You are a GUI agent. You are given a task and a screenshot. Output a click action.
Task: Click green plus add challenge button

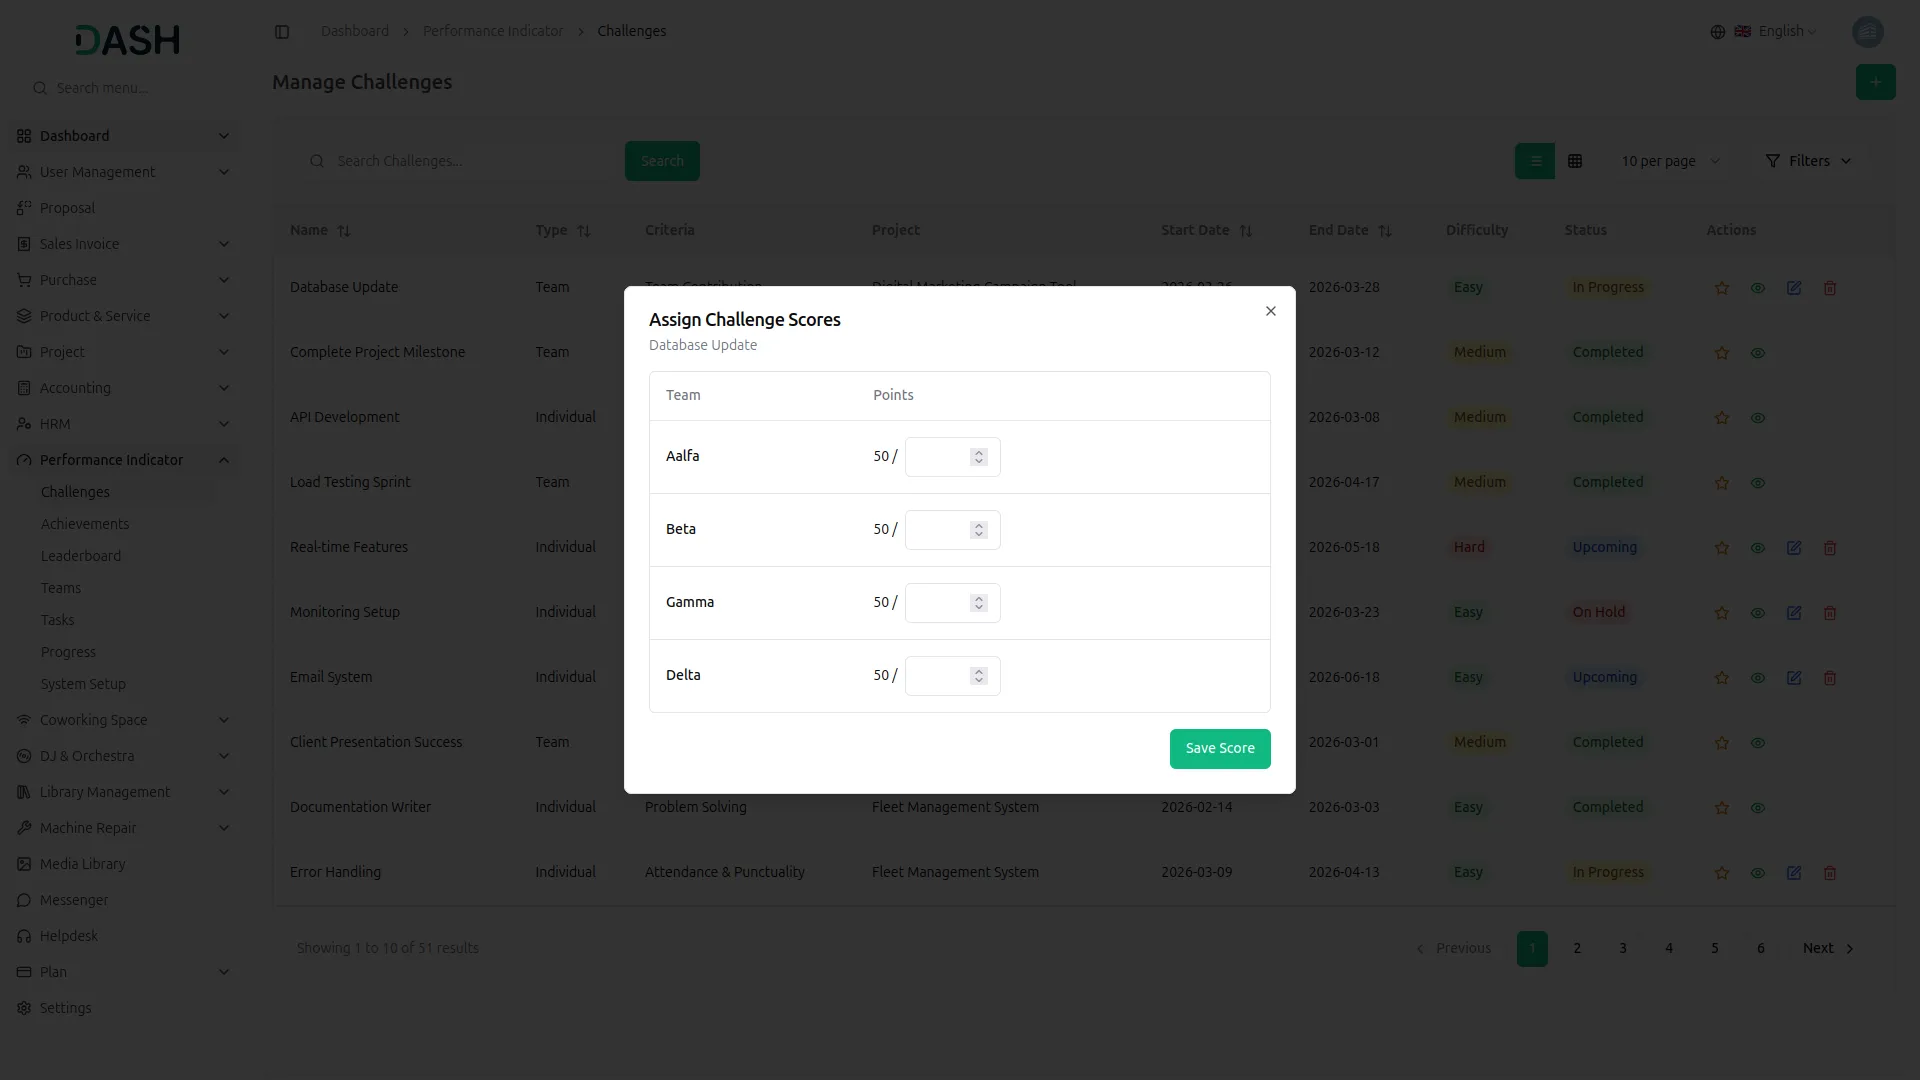click(x=1875, y=82)
